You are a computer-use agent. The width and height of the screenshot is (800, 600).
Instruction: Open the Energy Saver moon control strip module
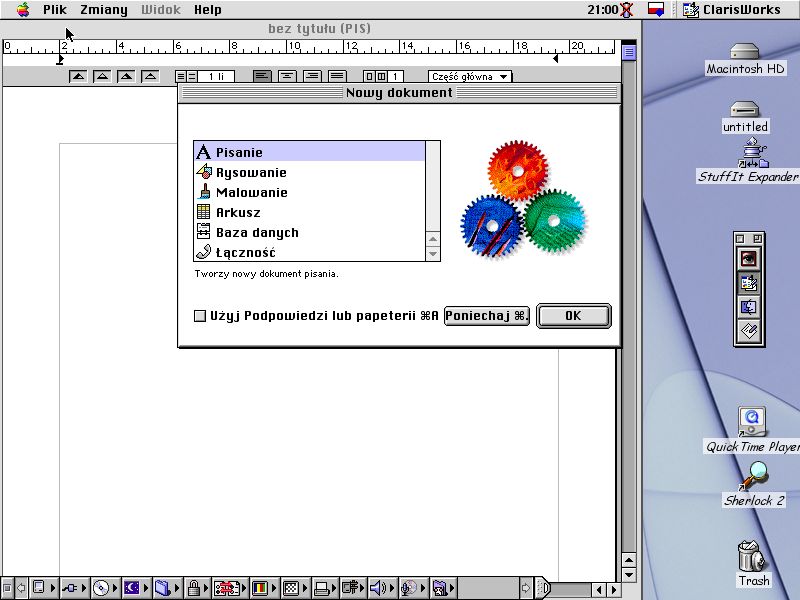coord(136,588)
